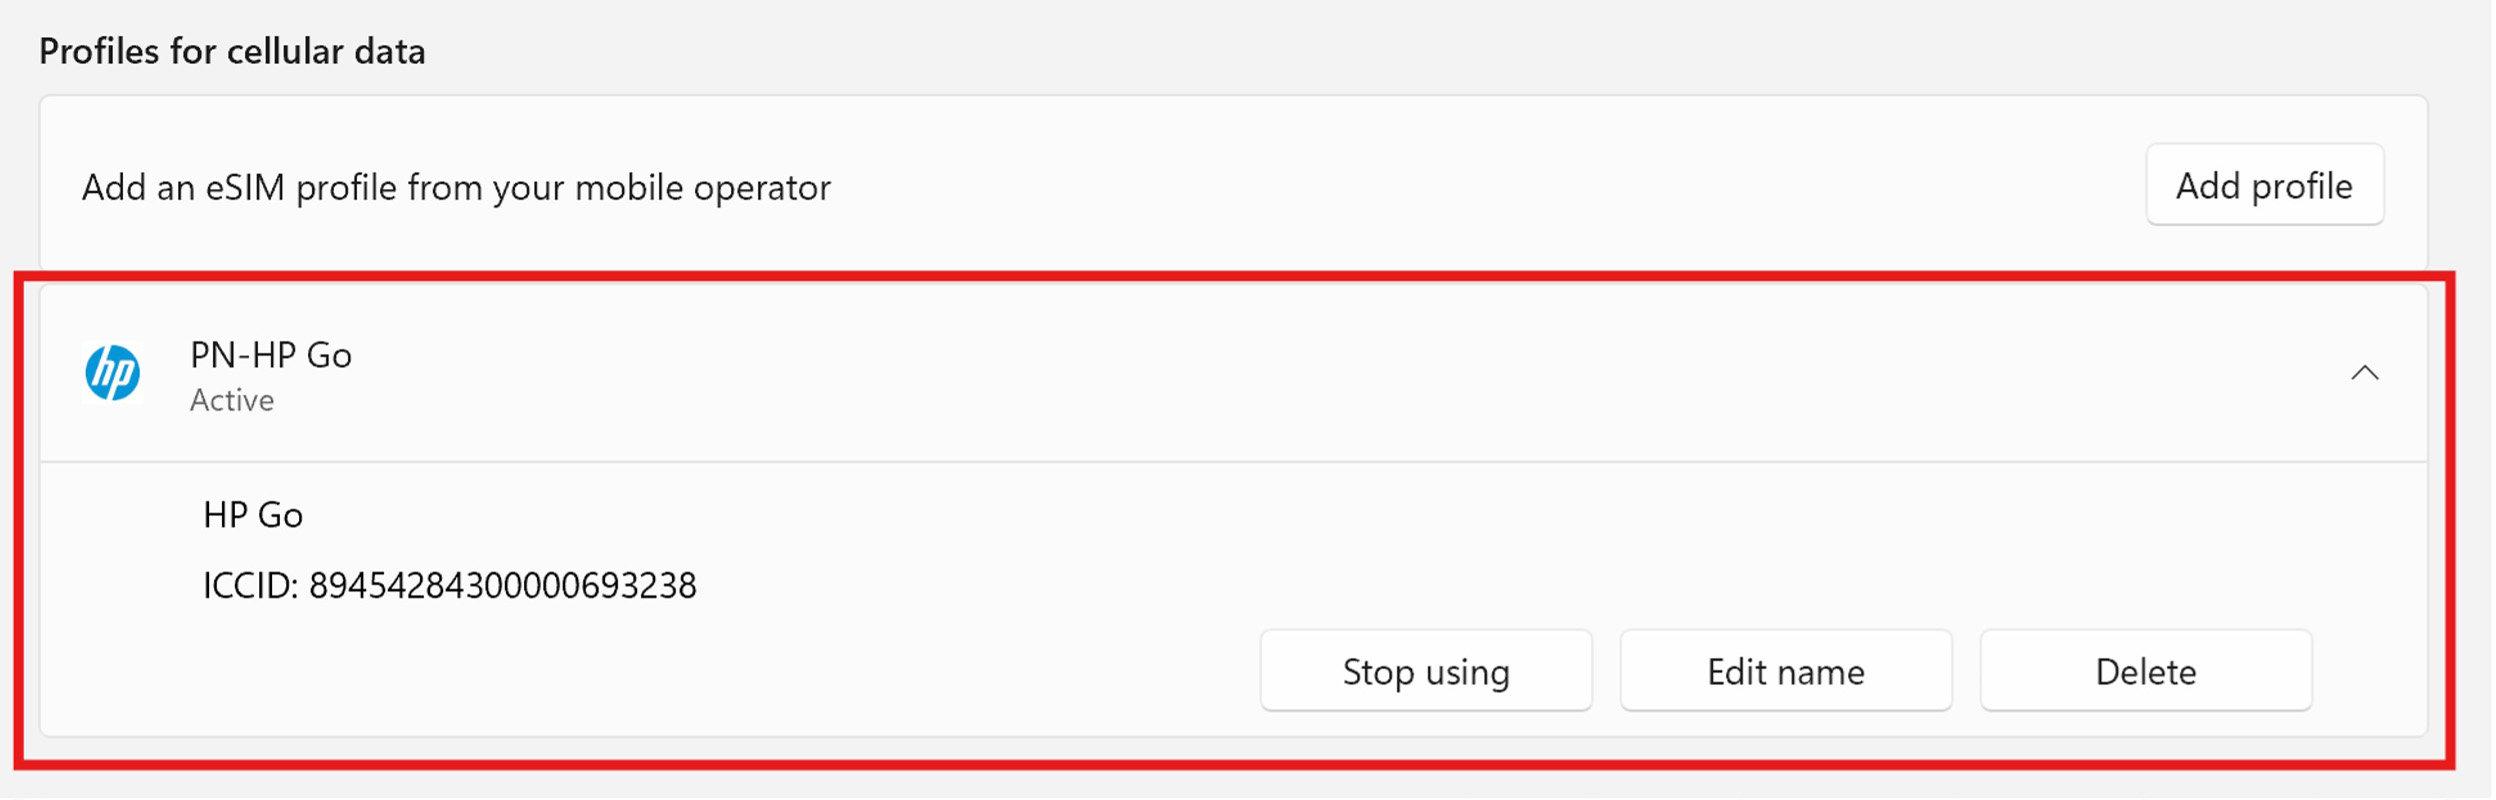The image size is (2496, 800).
Task: Click the Active status label
Action: (x=232, y=400)
